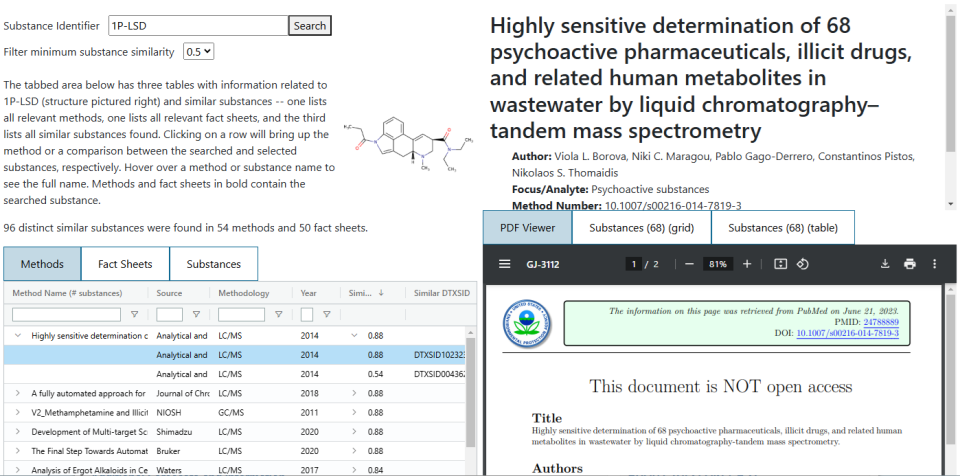
Task: Click the fit to page icon
Action: coord(781,264)
